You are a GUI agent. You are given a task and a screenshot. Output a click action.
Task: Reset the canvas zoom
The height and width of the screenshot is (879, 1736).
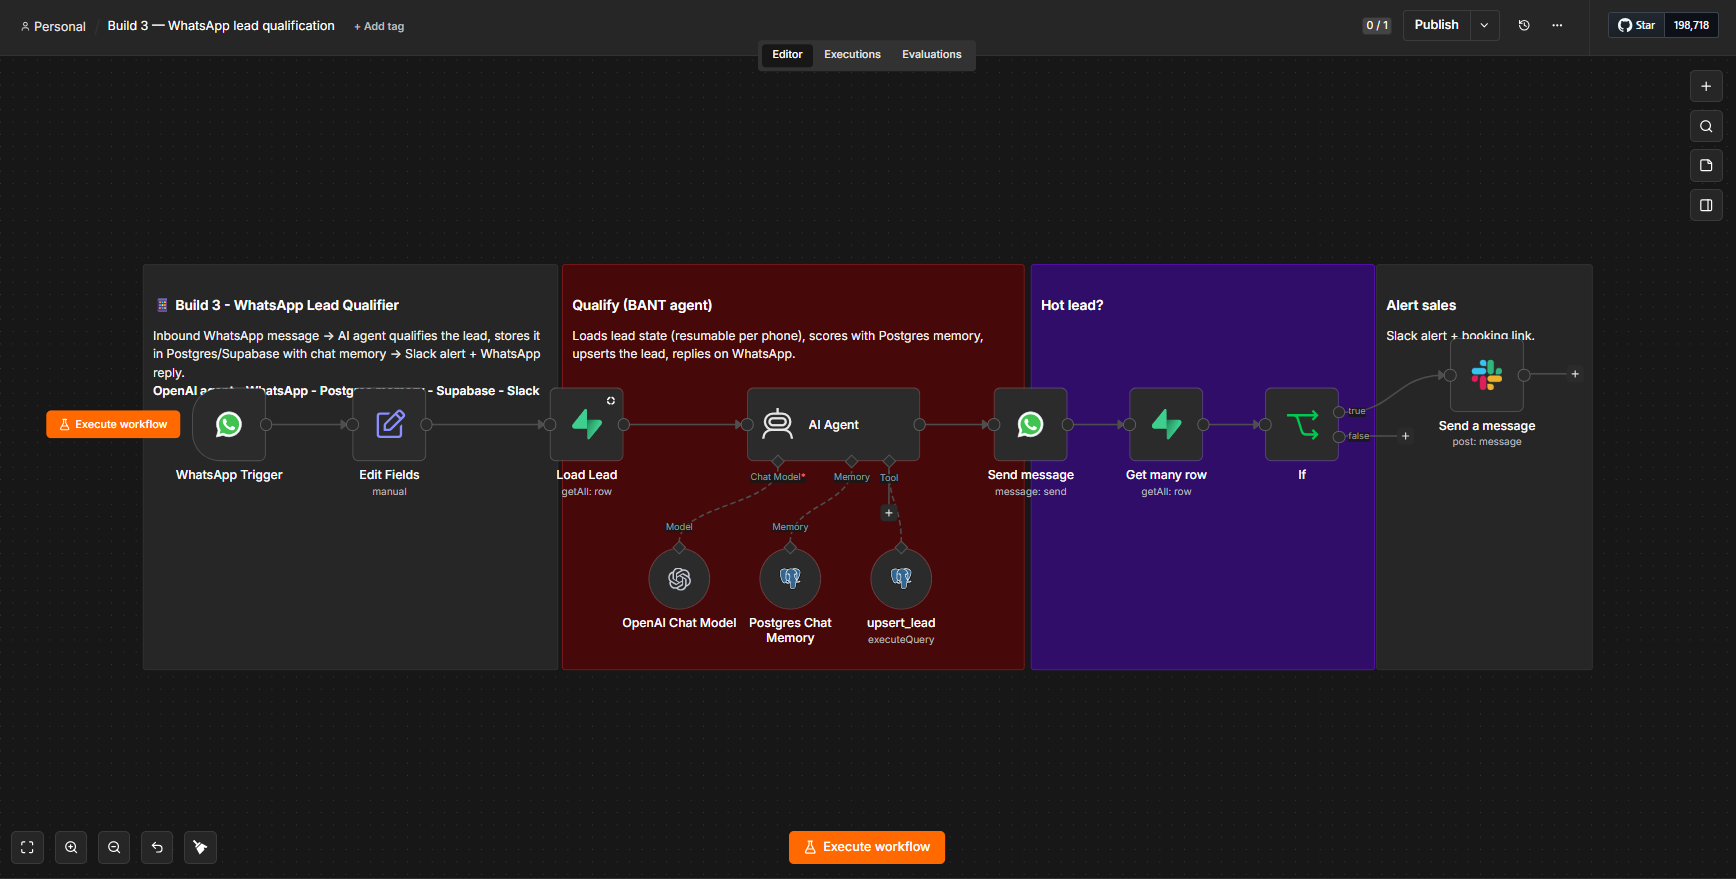[157, 847]
